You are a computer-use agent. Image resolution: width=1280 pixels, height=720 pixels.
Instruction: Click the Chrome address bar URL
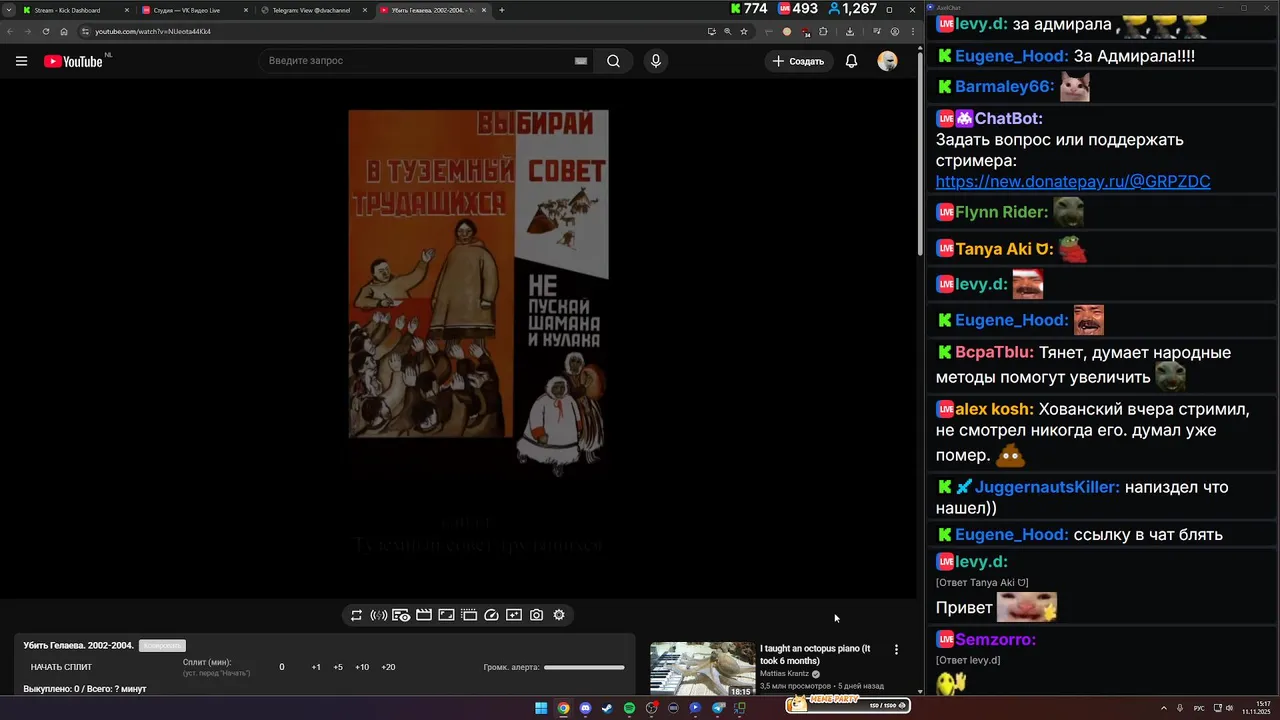click(x=153, y=31)
